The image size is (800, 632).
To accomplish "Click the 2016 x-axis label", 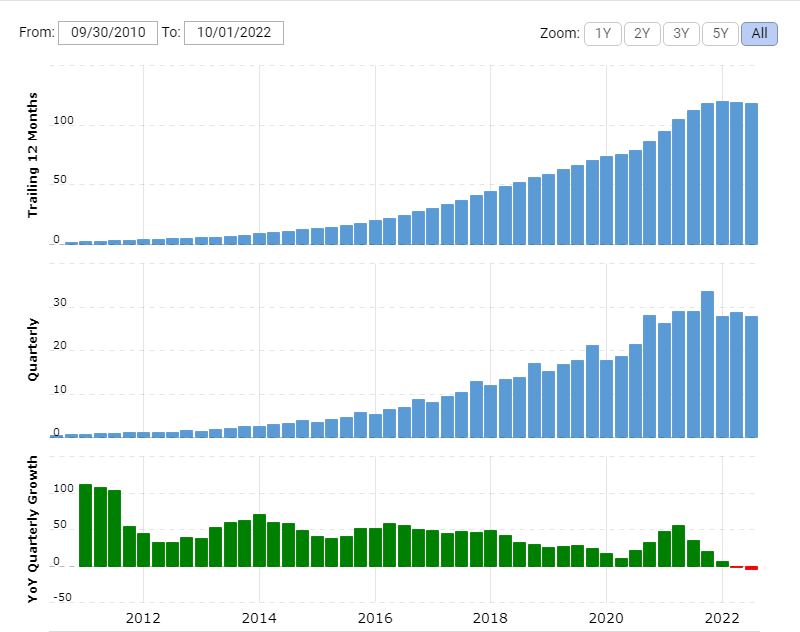I will point(375,618).
